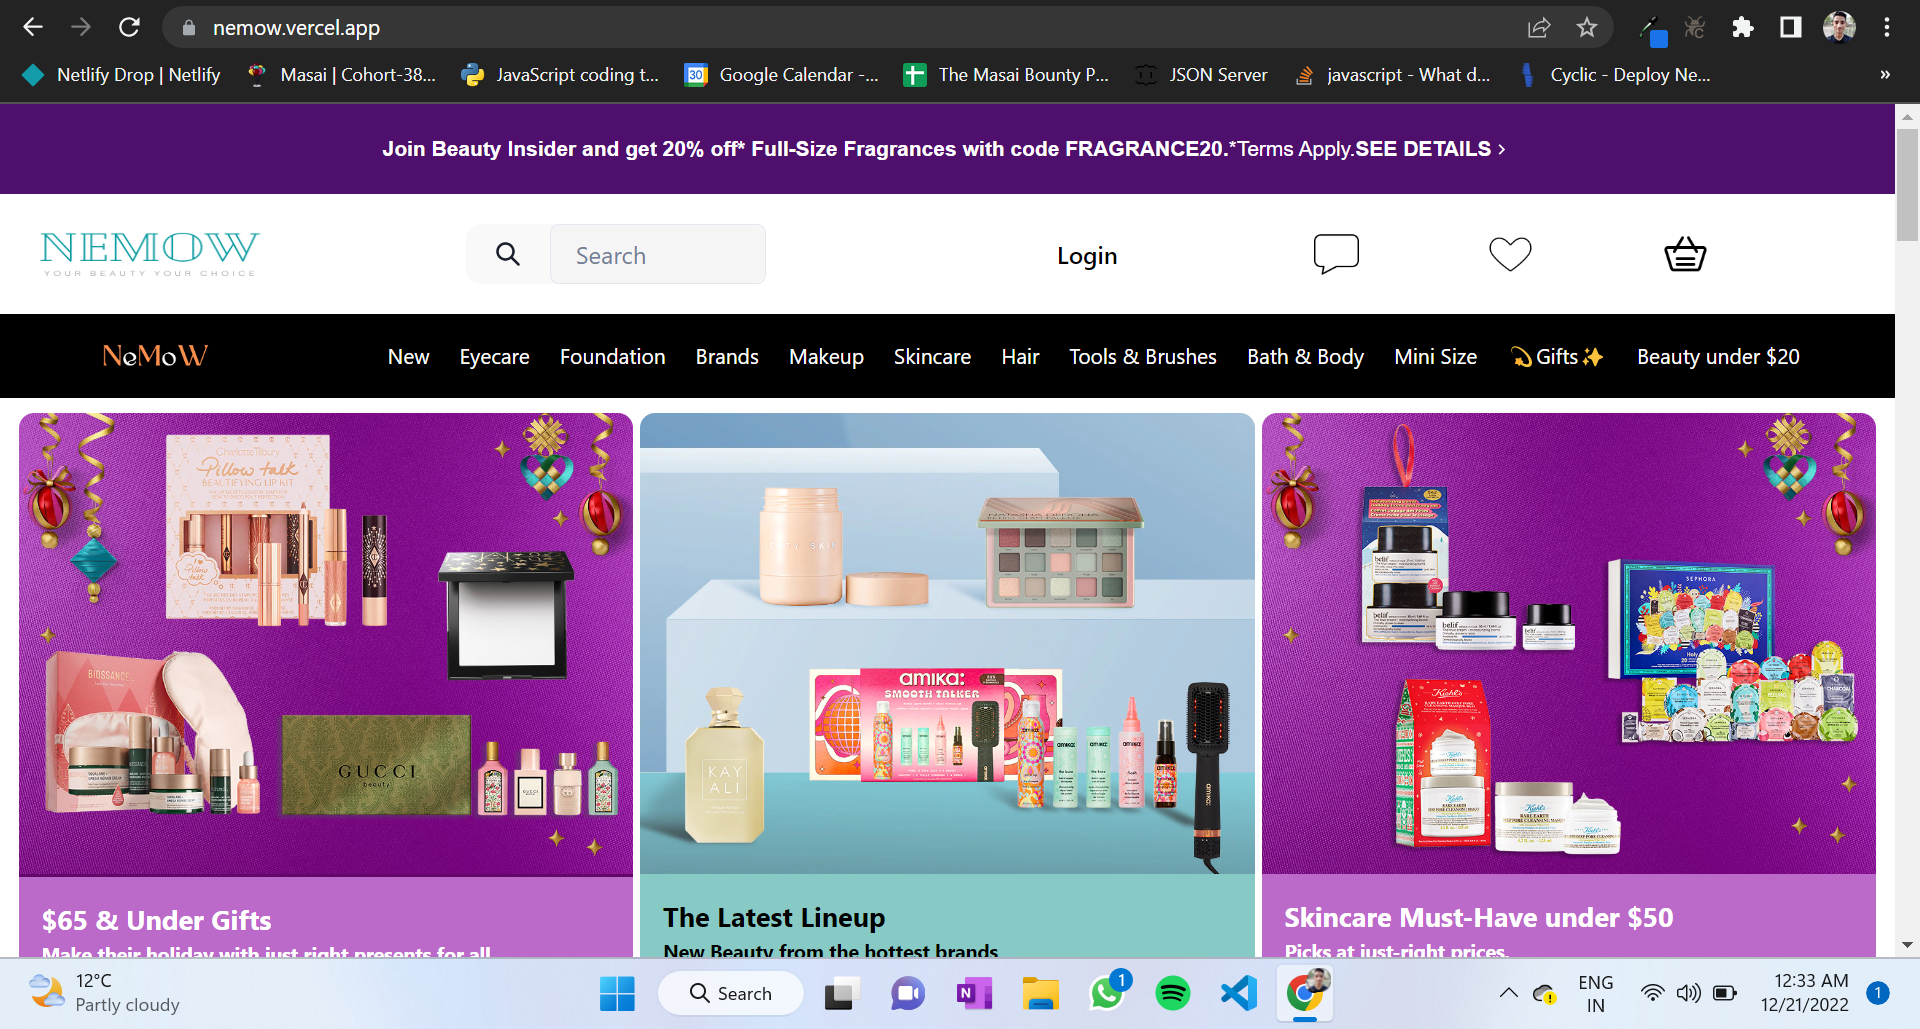This screenshot has height=1029, width=1920.
Task: Open Beauty under $20 category
Action: (1718, 357)
